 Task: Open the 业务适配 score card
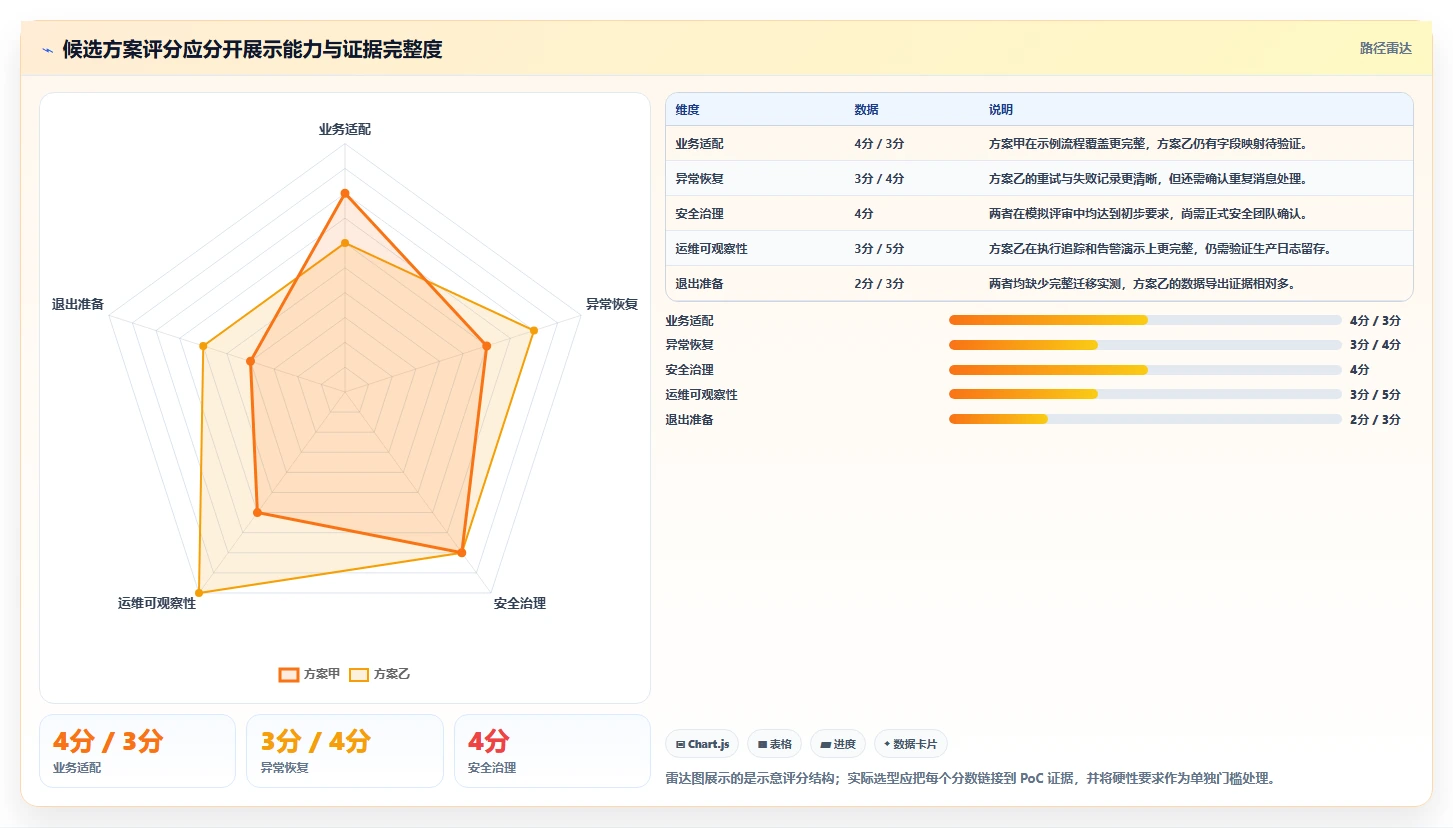[137, 751]
